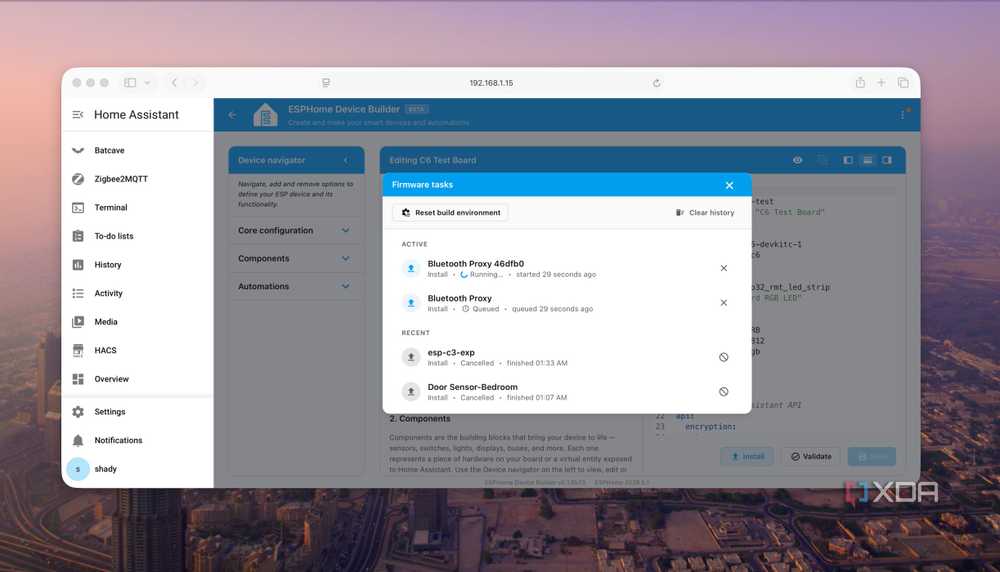Expand Automations section
The height and width of the screenshot is (572, 1000).
[296, 286]
